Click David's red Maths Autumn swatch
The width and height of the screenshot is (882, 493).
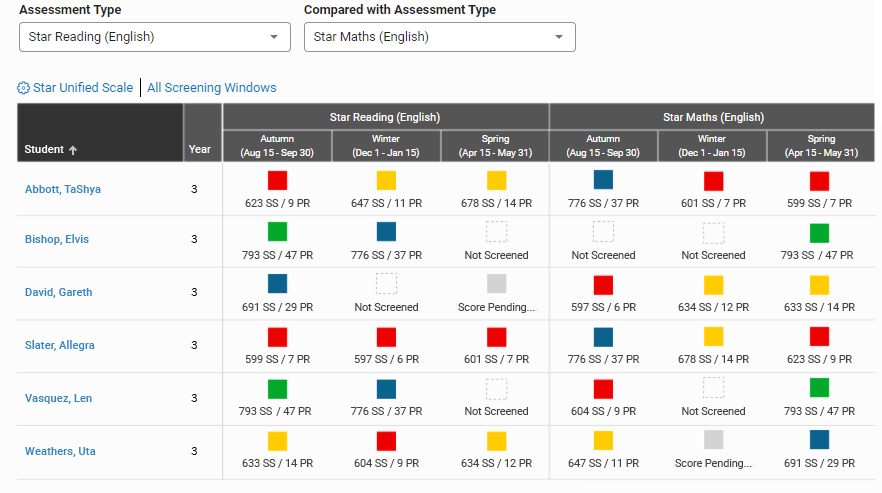click(x=604, y=285)
